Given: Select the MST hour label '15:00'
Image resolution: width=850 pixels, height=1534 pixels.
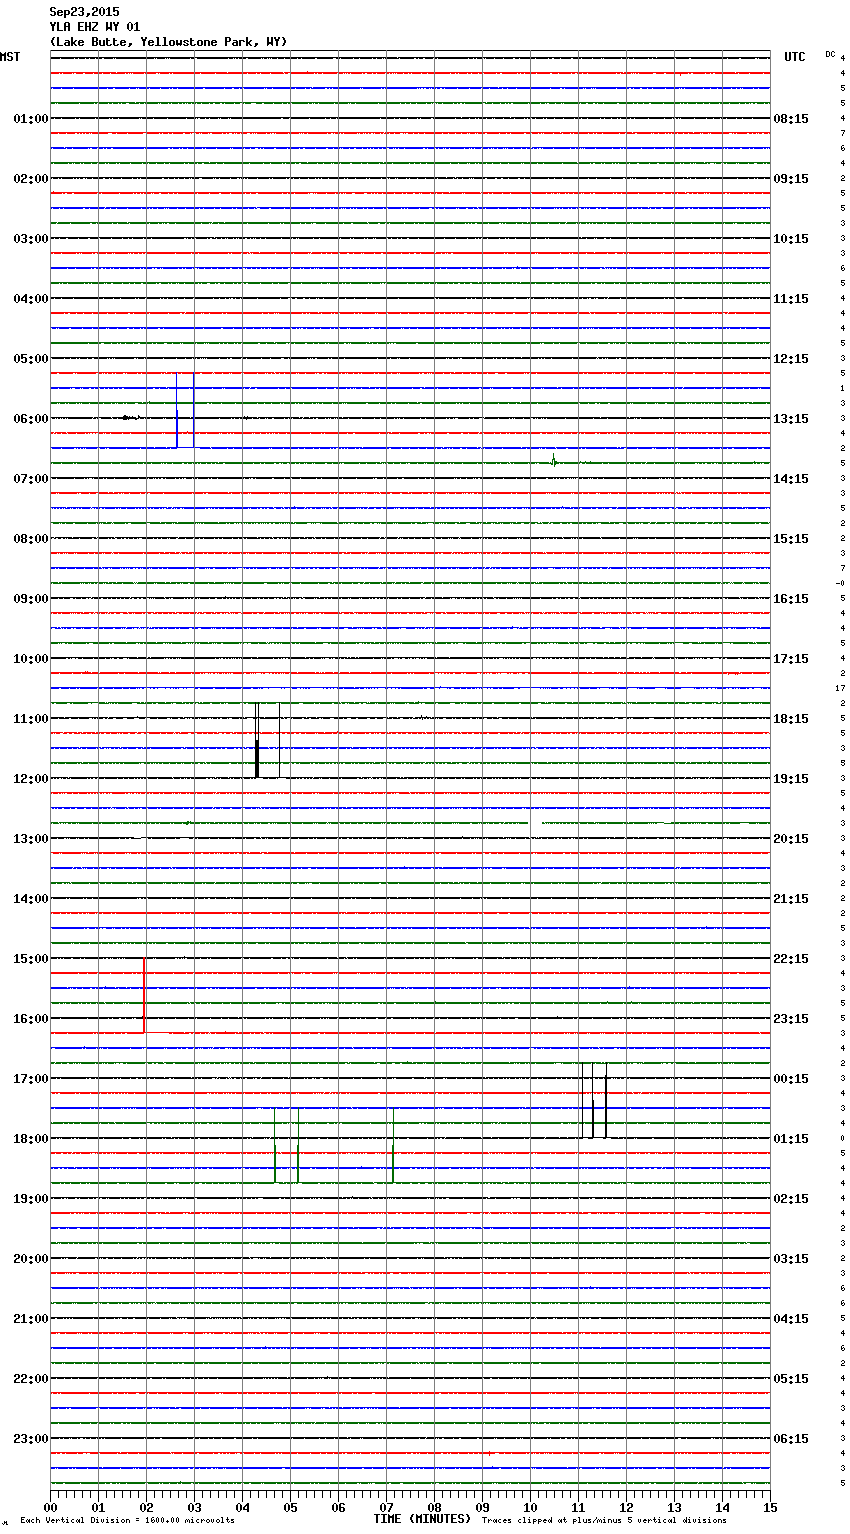Looking at the screenshot, I should point(30,959).
